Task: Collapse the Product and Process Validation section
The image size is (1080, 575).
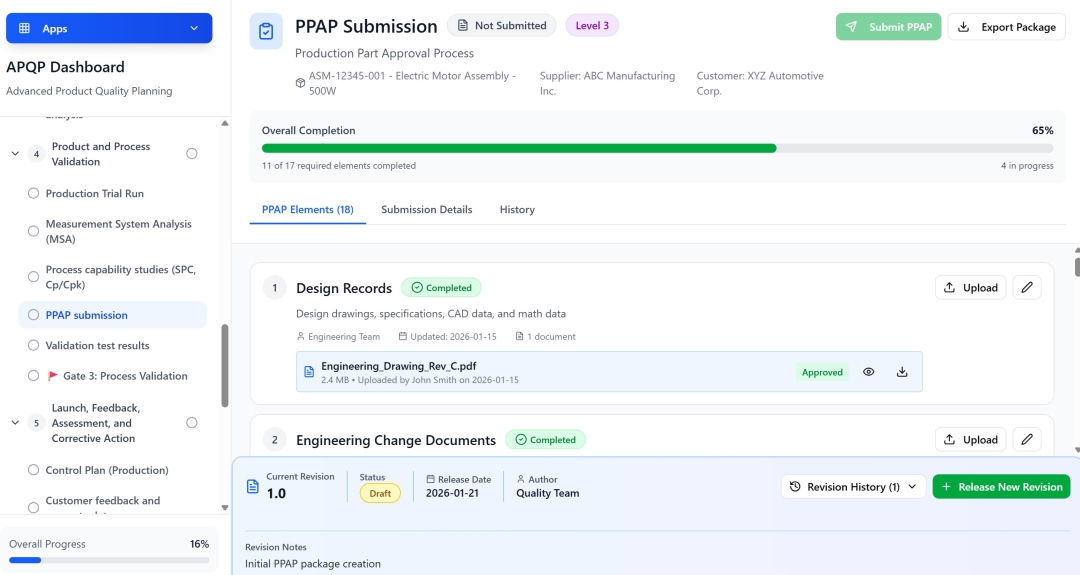Action: point(15,154)
